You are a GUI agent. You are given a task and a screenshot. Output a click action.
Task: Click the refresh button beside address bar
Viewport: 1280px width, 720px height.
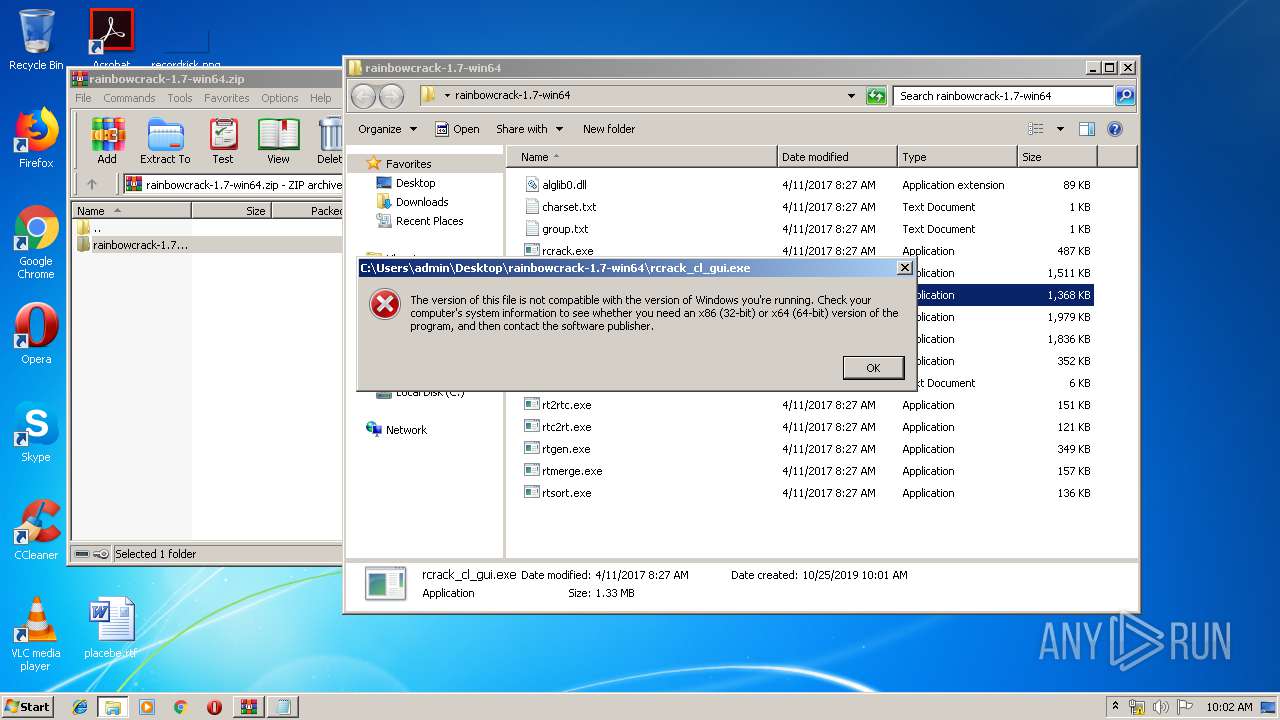877,96
